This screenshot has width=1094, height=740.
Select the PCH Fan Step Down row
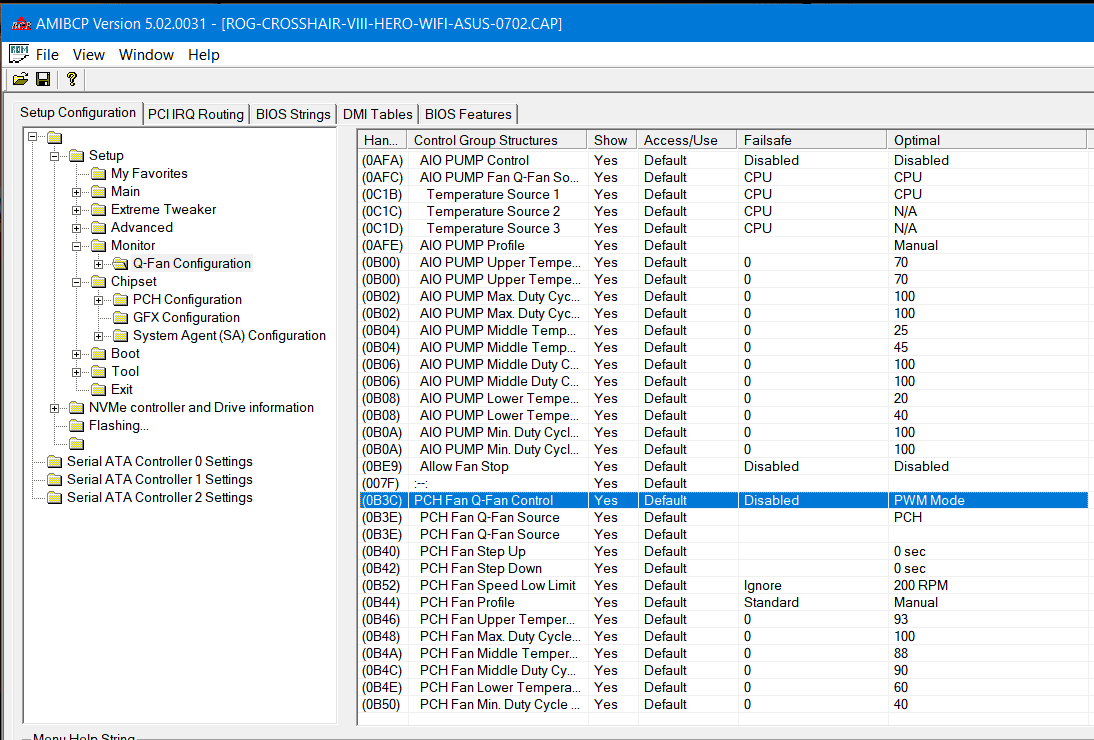pos(724,568)
